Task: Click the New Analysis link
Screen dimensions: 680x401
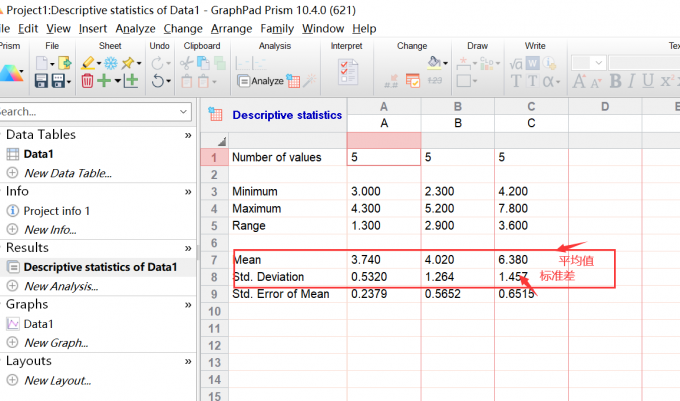Action: tap(61, 286)
